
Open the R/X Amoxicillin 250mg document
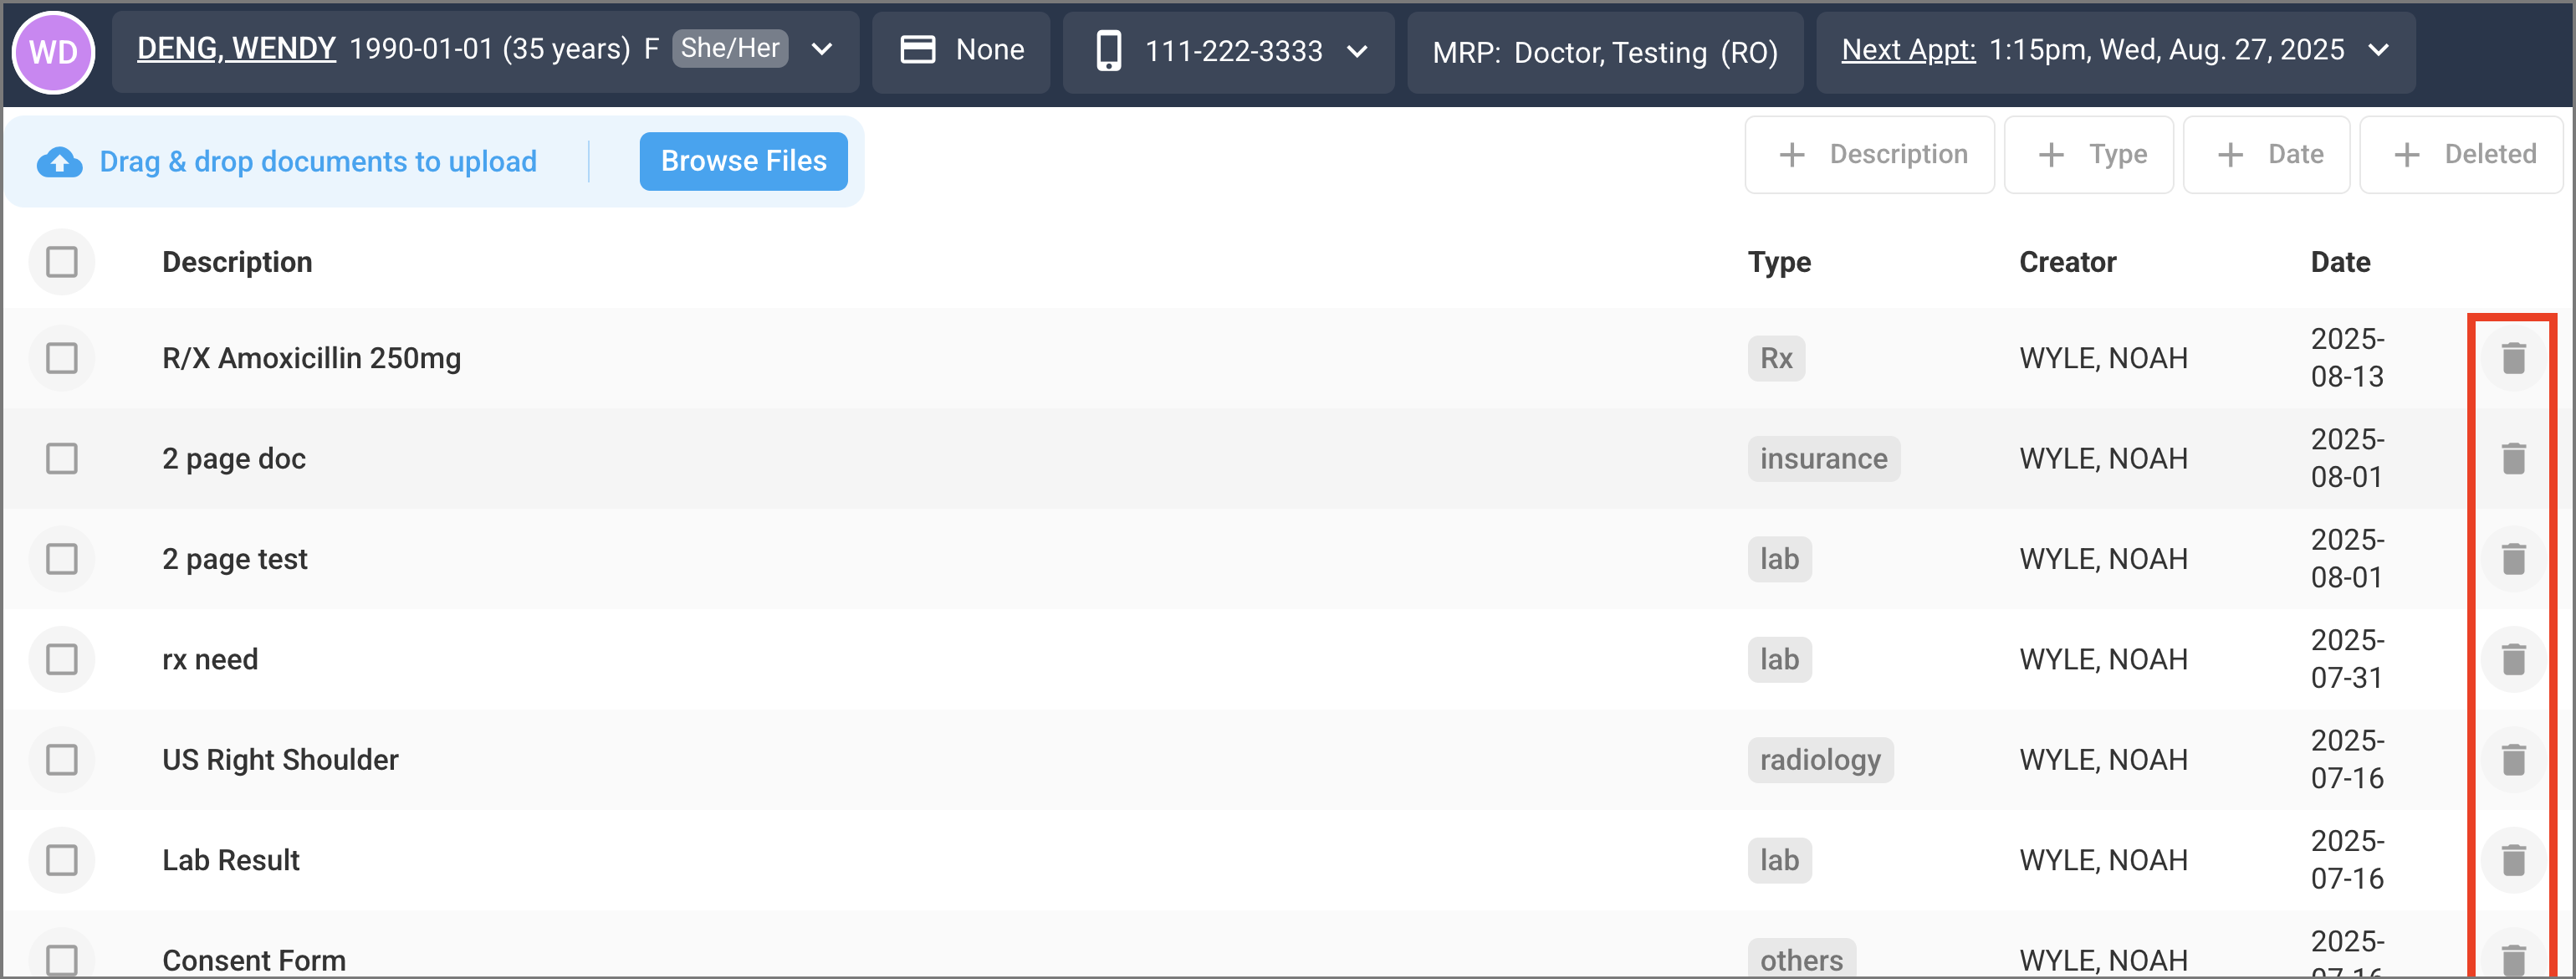[311, 358]
